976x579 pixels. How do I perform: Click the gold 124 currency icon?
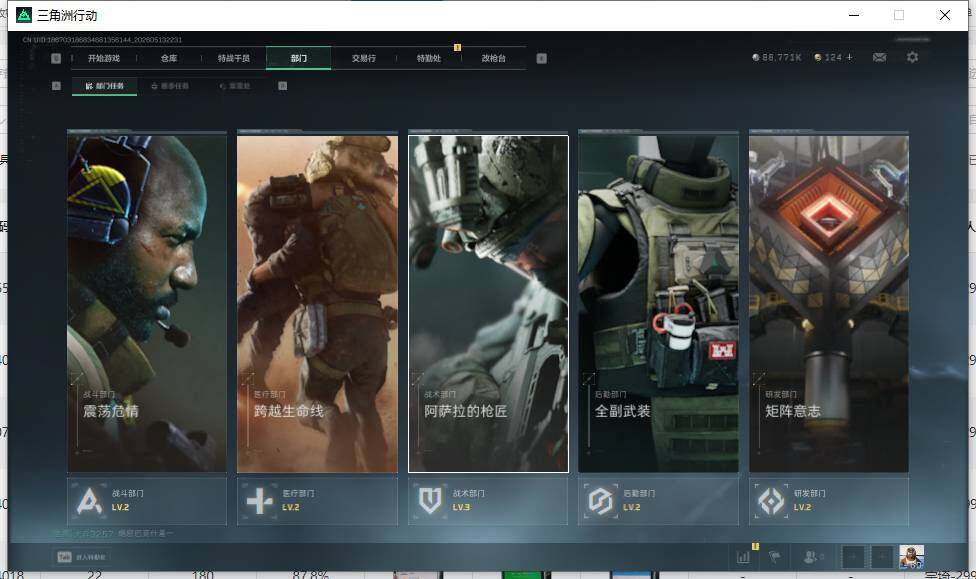818,57
